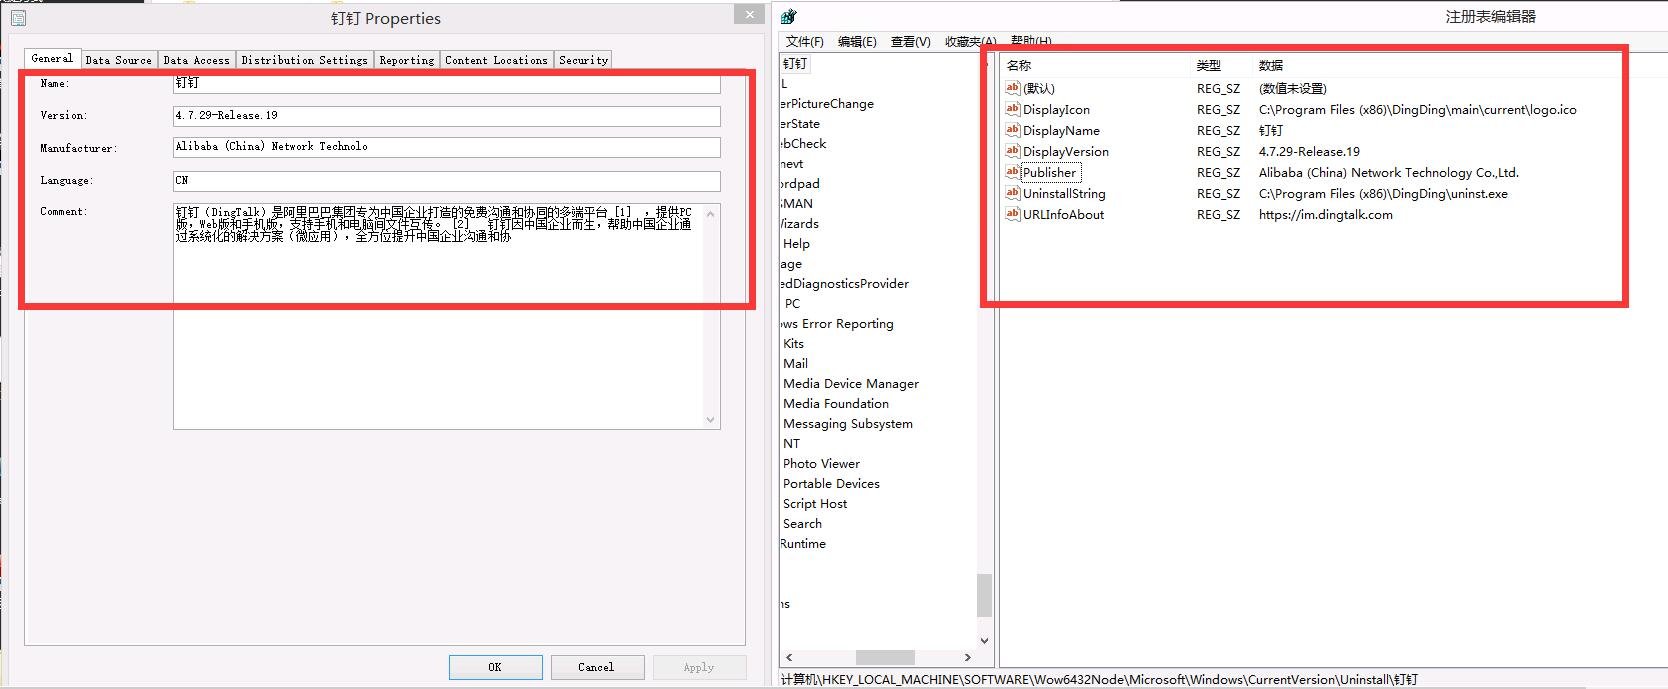Select Media Device Manager tree key
Viewport: 1668px width, 689px height.
[851, 384]
